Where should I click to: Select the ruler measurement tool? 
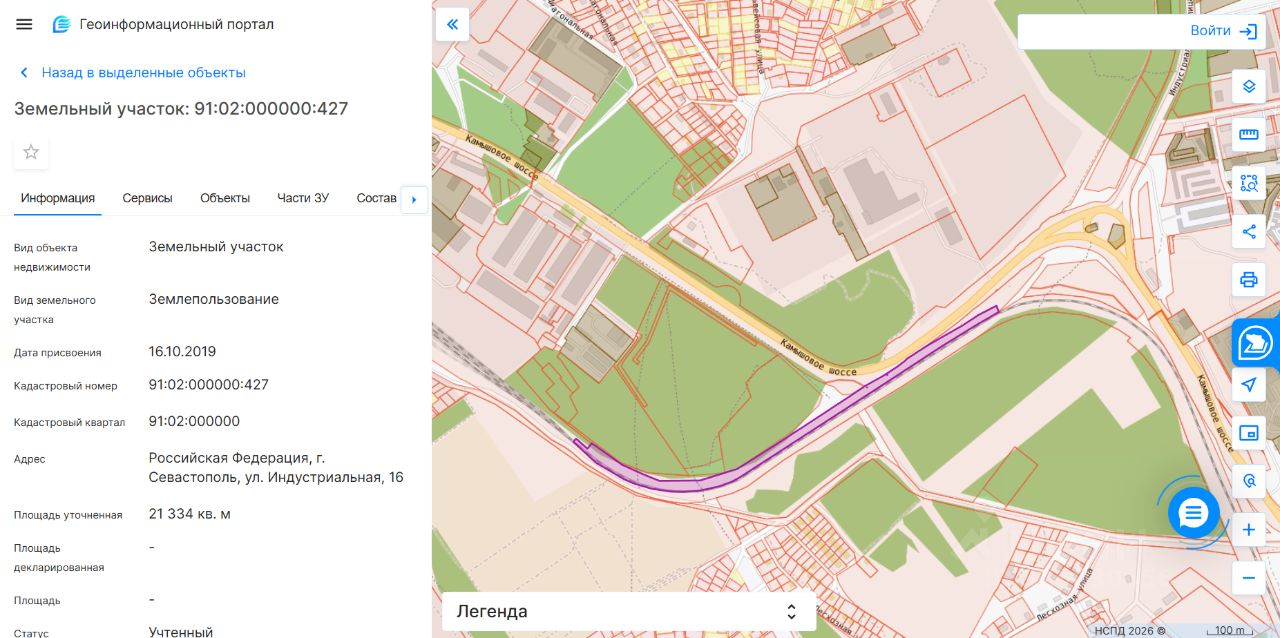click(x=1248, y=134)
